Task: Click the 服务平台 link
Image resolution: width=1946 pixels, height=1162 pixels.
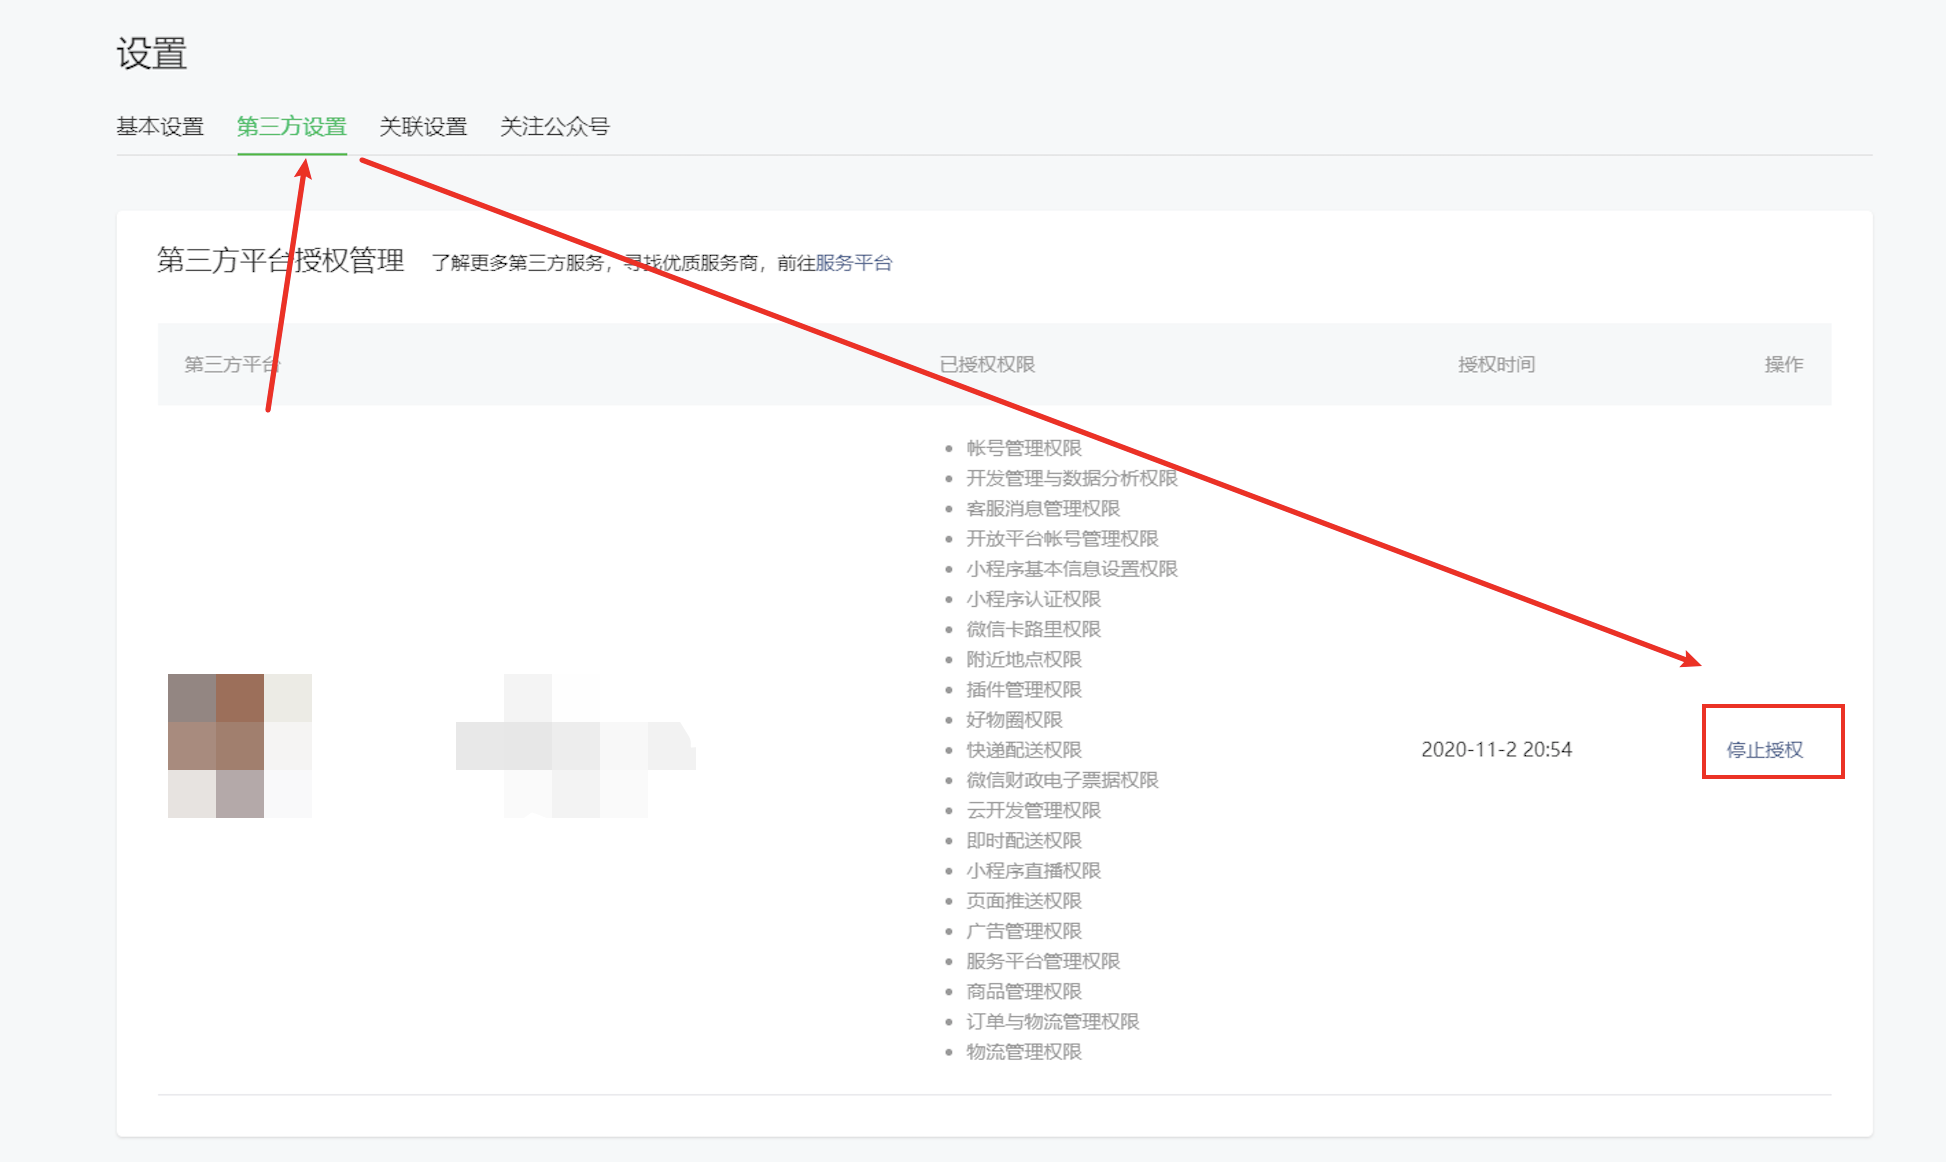Action: click(853, 263)
